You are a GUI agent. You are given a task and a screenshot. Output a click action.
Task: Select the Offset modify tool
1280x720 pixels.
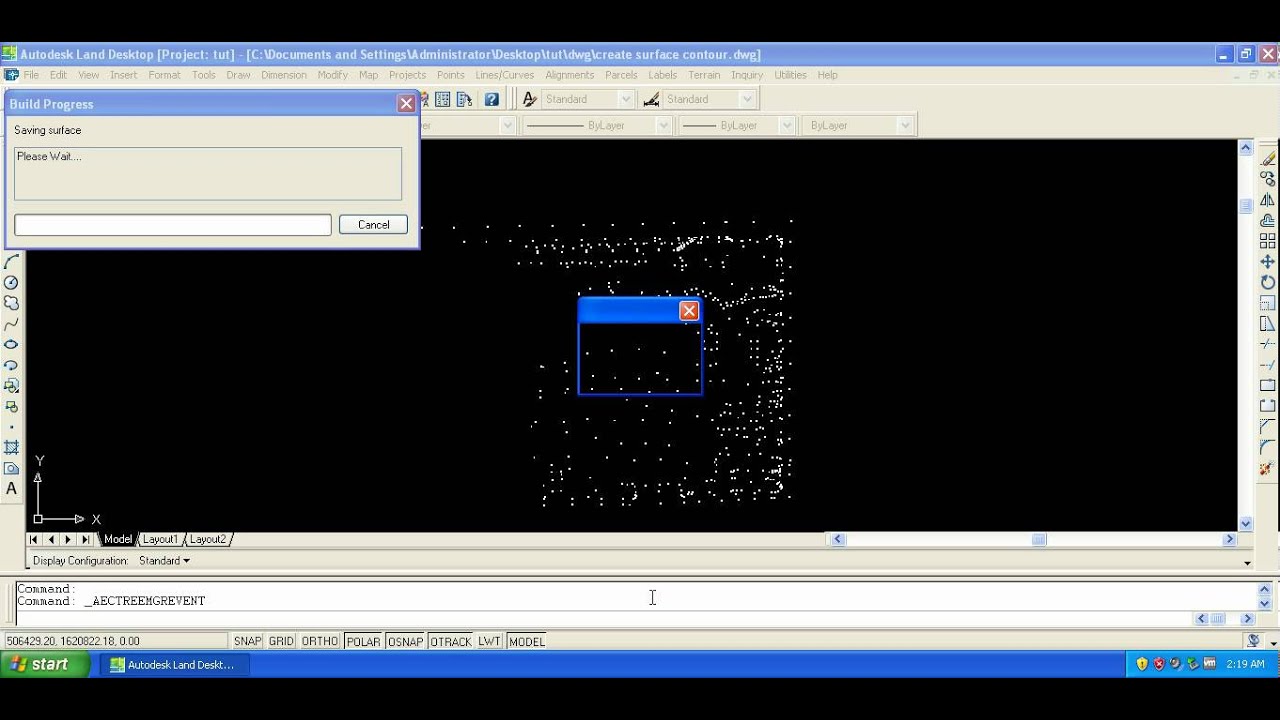point(1267,220)
